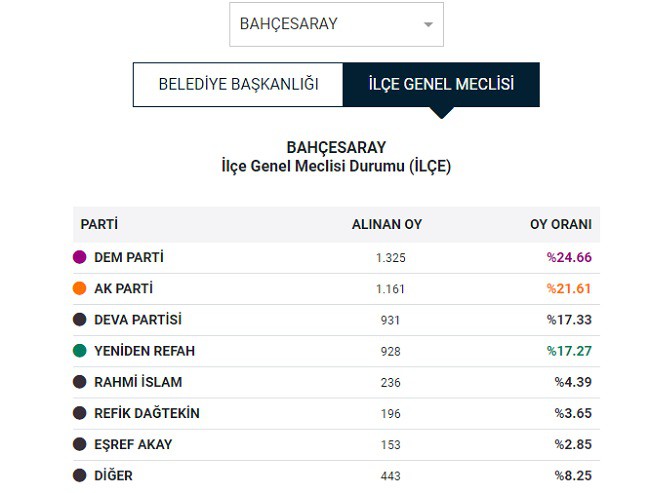Image resolution: width=650 pixels, height=493 pixels.
Task: Select the AK PARTİ party name
Action: click(124, 288)
